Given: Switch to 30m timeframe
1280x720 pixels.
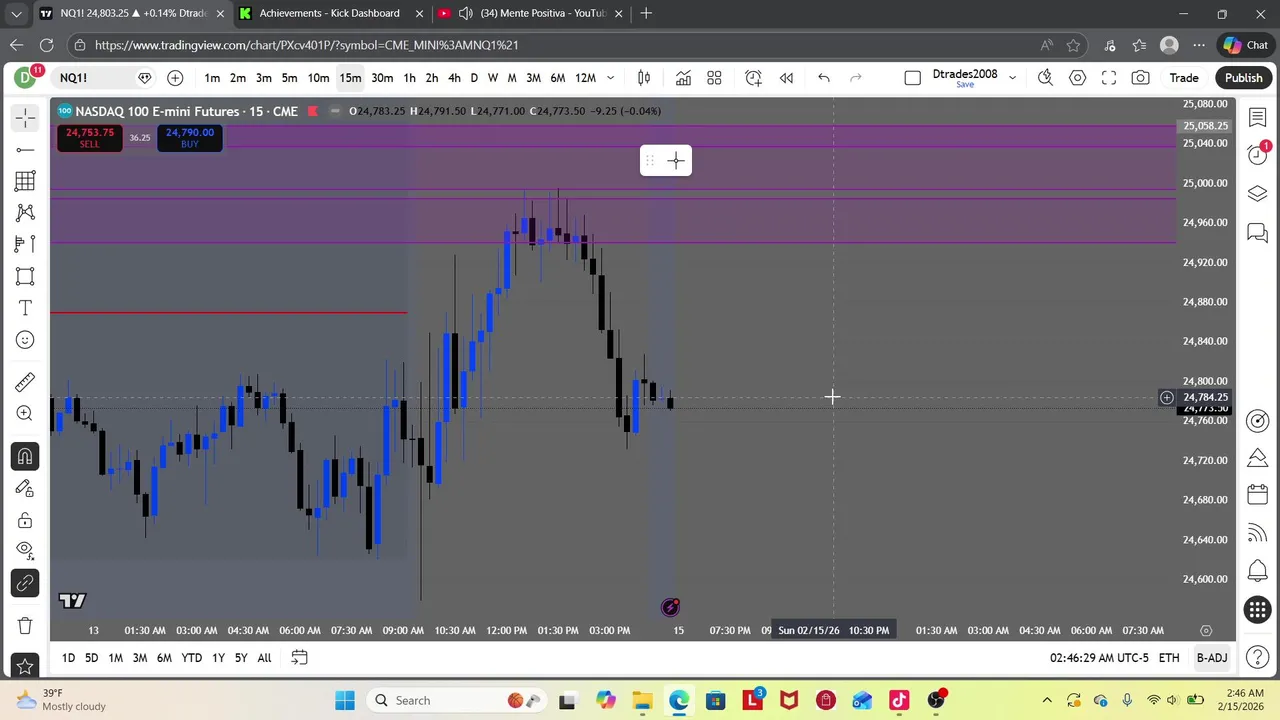Looking at the screenshot, I should 382,78.
